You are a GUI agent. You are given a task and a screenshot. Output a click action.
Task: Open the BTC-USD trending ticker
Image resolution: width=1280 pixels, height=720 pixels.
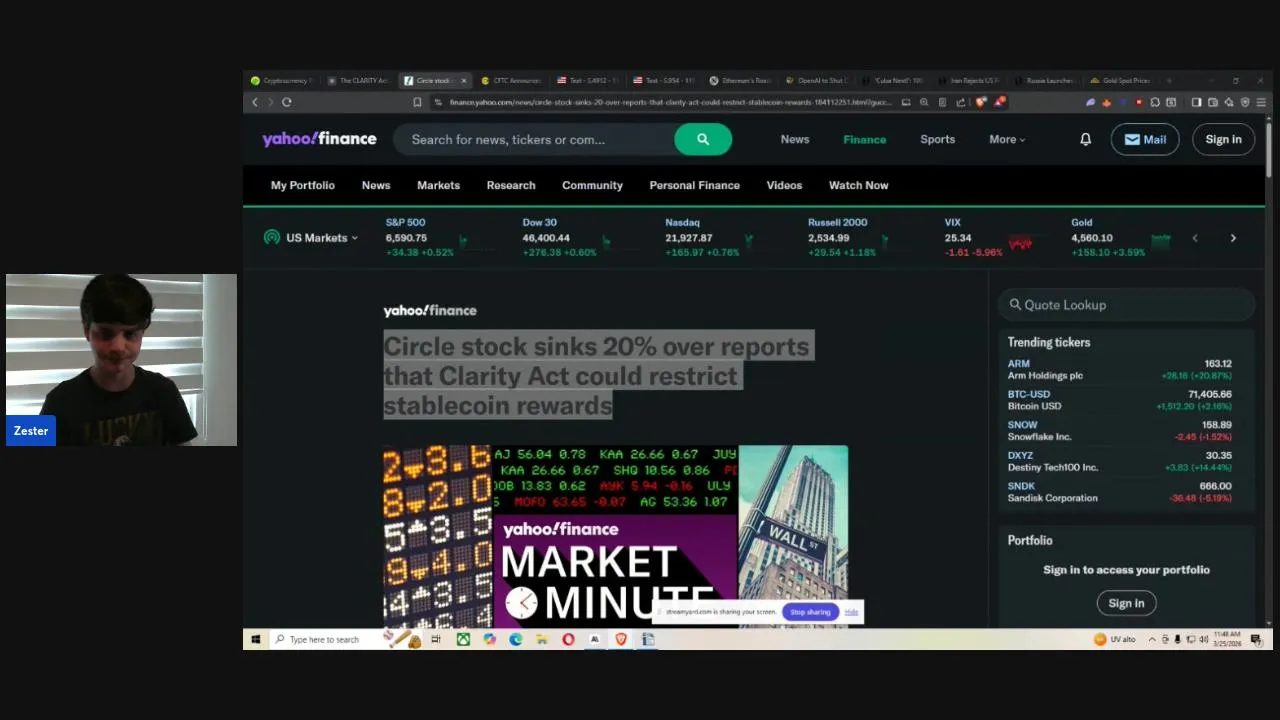pos(1119,400)
